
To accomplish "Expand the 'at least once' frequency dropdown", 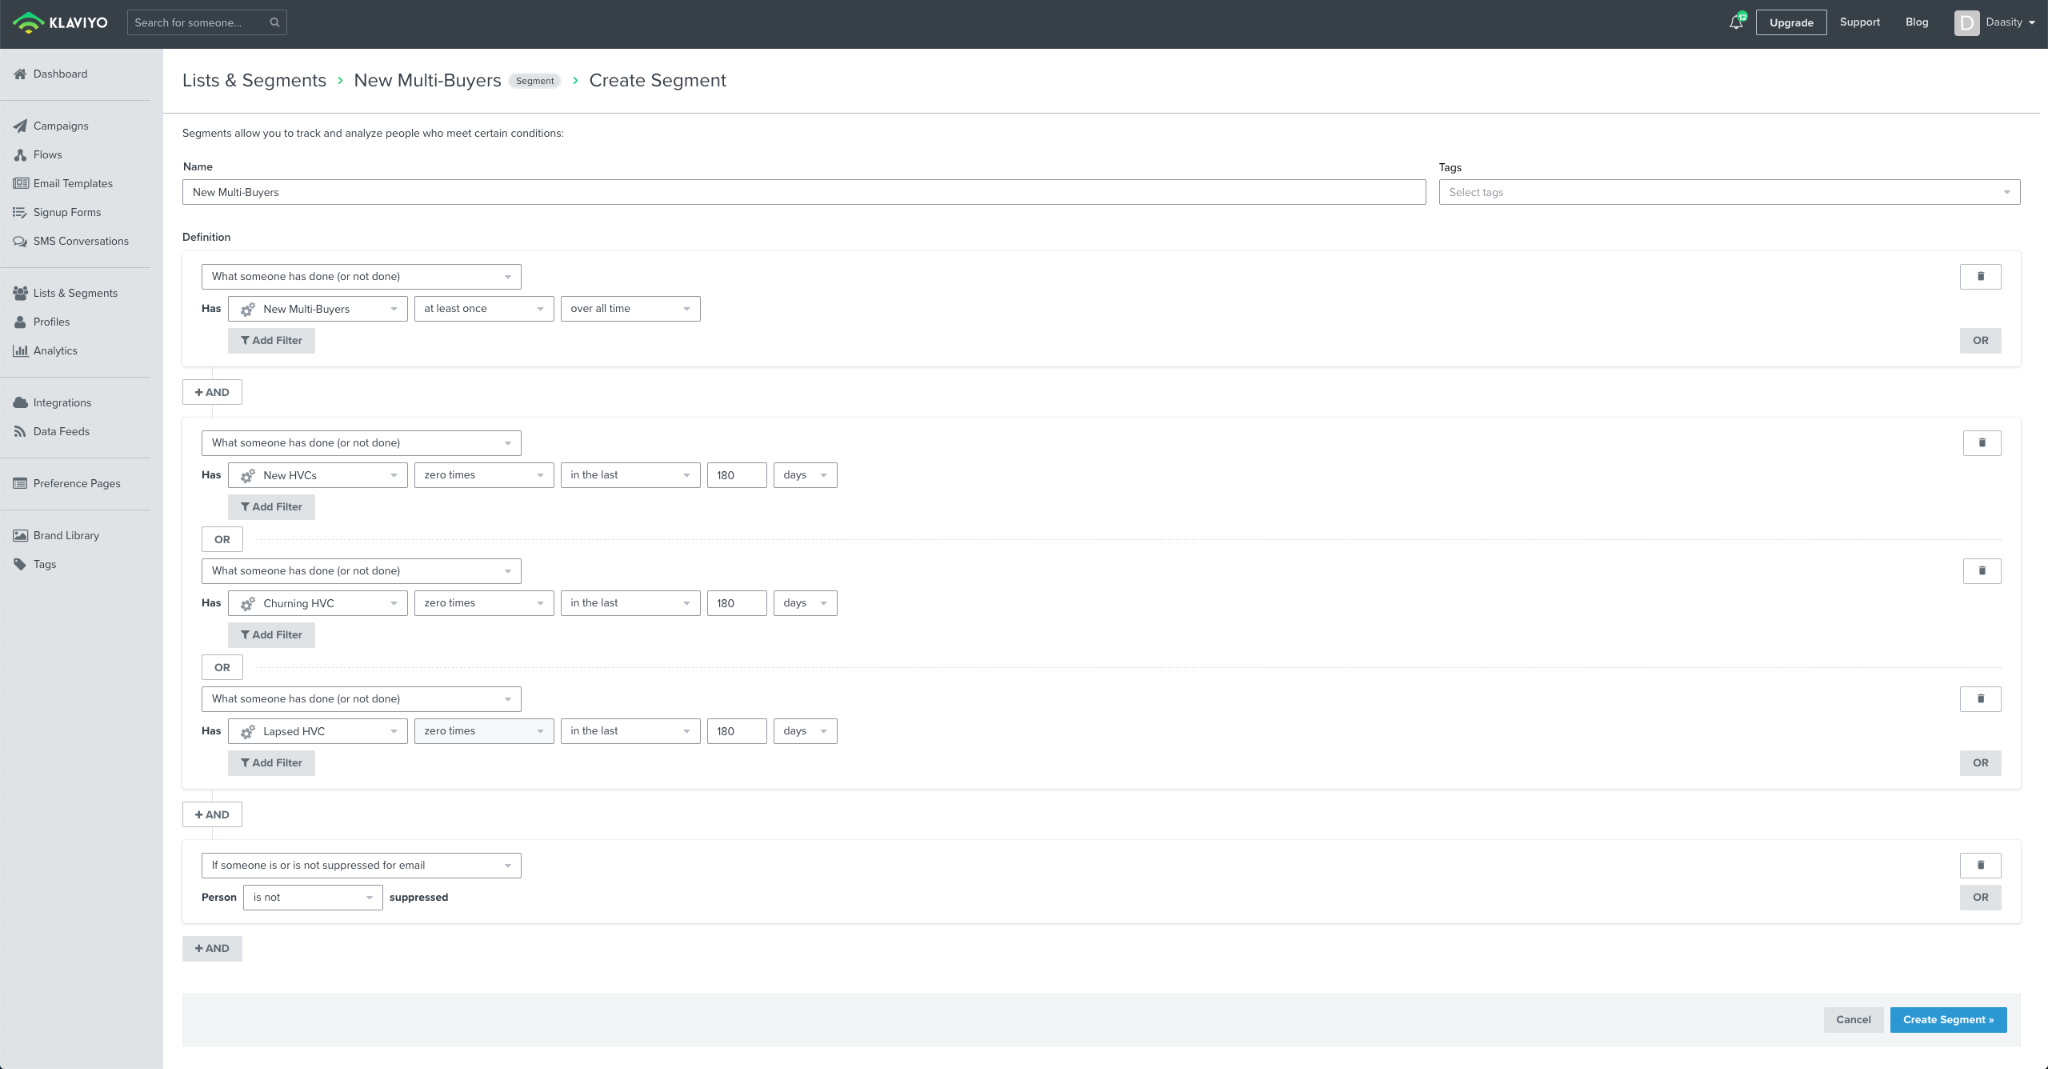I will tap(483, 309).
